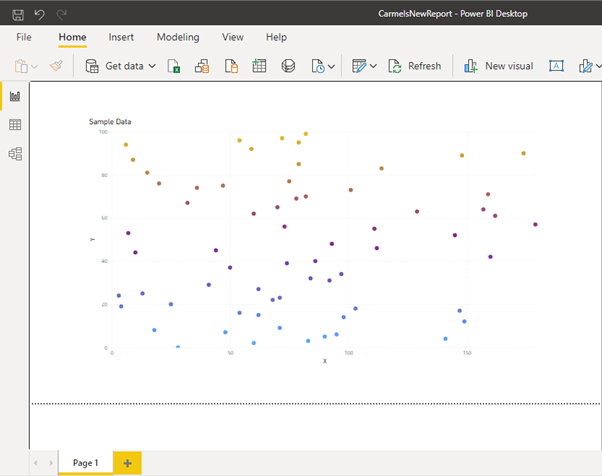This screenshot has height=476, width=602.
Task: Select the Page 1 tab
Action: click(x=85, y=463)
